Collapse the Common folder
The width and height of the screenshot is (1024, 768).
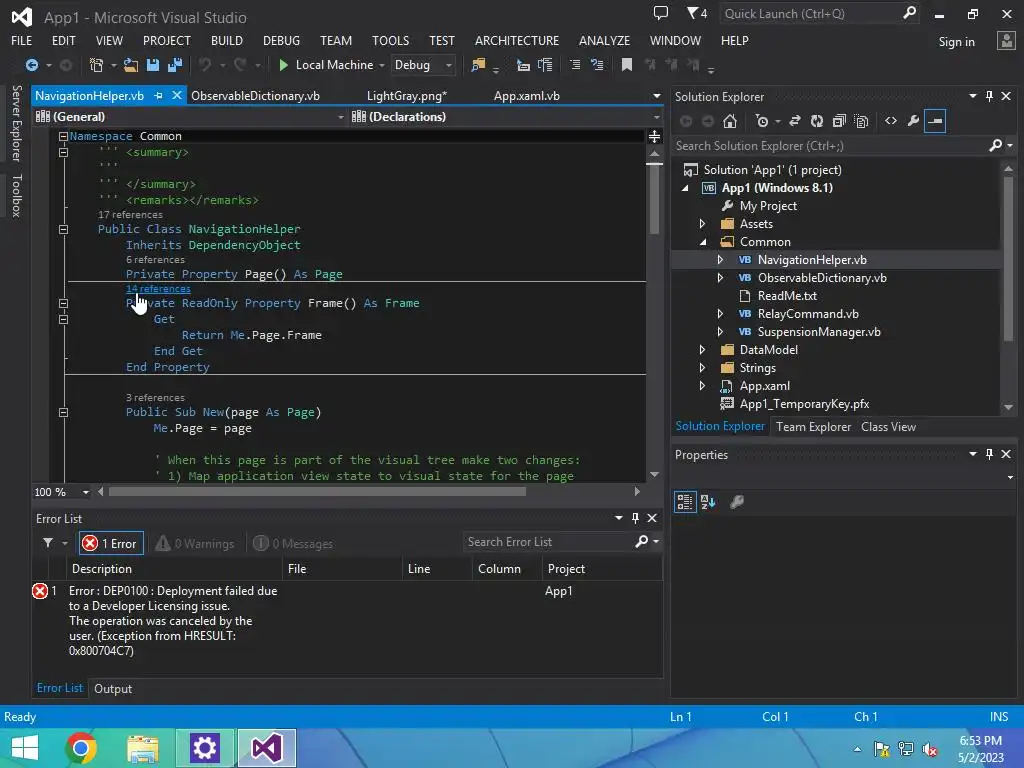point(703,242)
